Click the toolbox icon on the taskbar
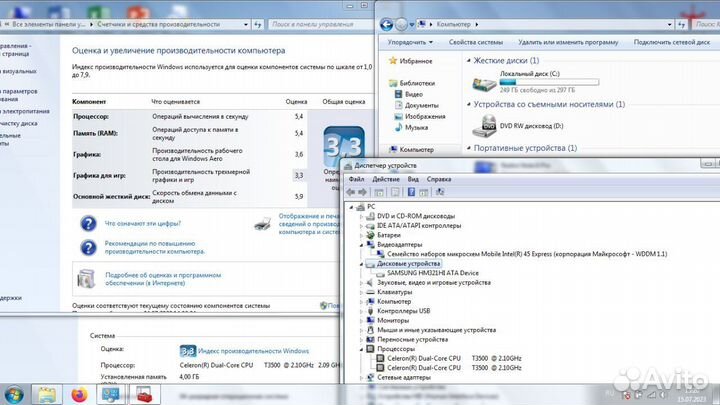Image resolution: width=720 pixels, height=405 pixels. (x=144, y=395)
